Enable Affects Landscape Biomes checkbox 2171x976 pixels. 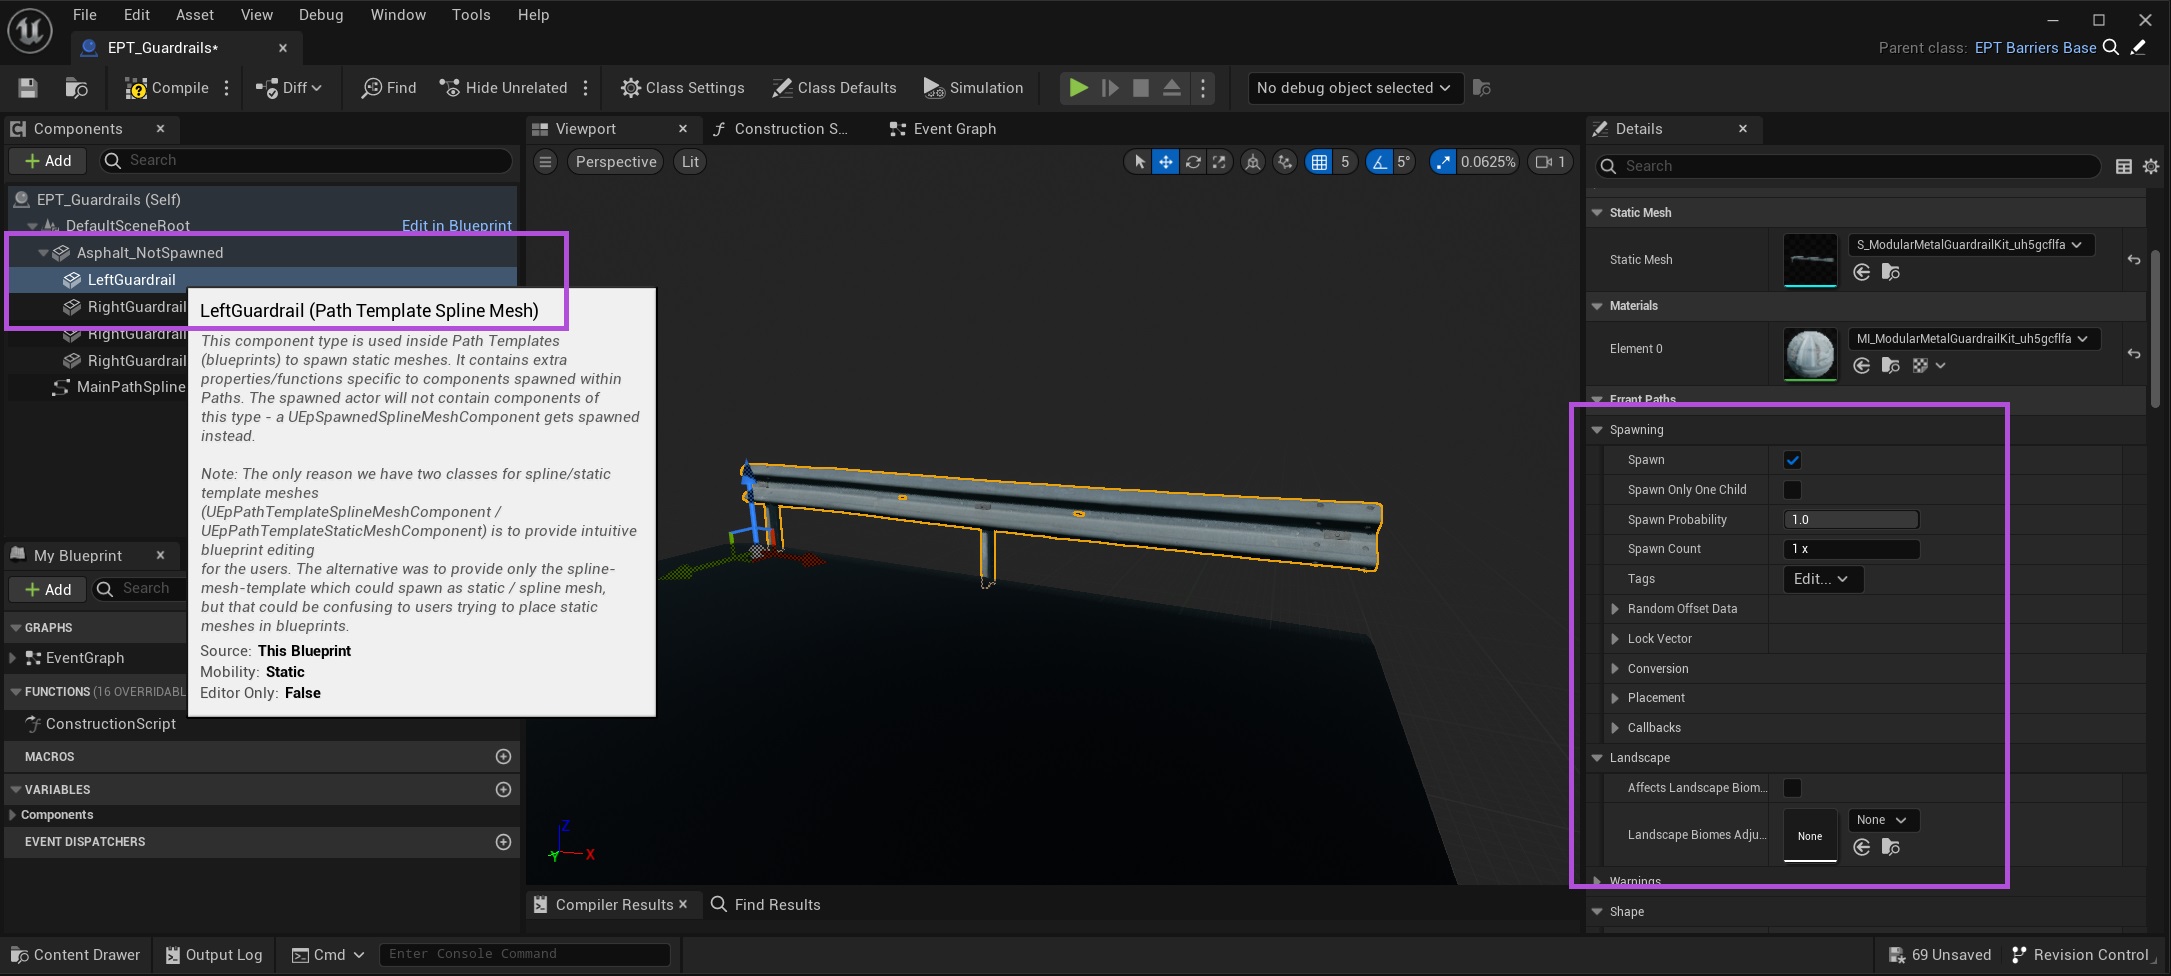(1792, 788)
